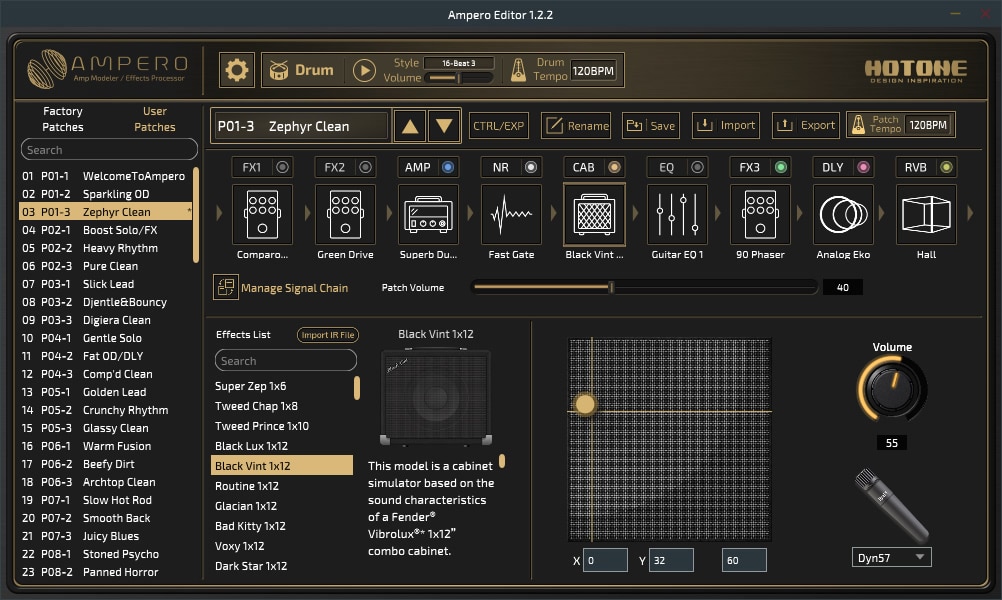
Task: Open the CTRL/EXP settings
Action: tap(498, 126)
